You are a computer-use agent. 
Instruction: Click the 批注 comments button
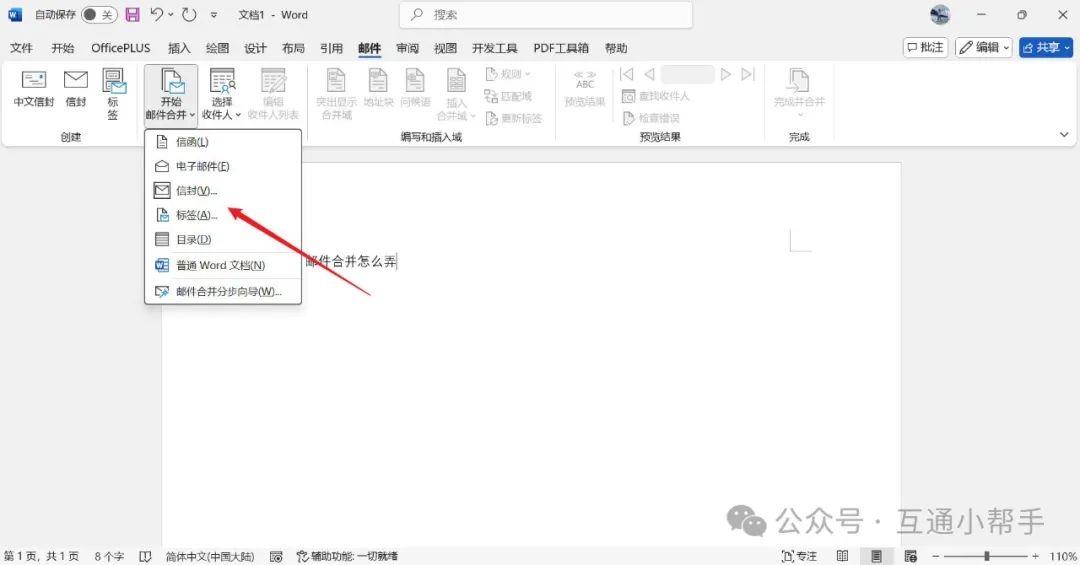tap(926, 47)
